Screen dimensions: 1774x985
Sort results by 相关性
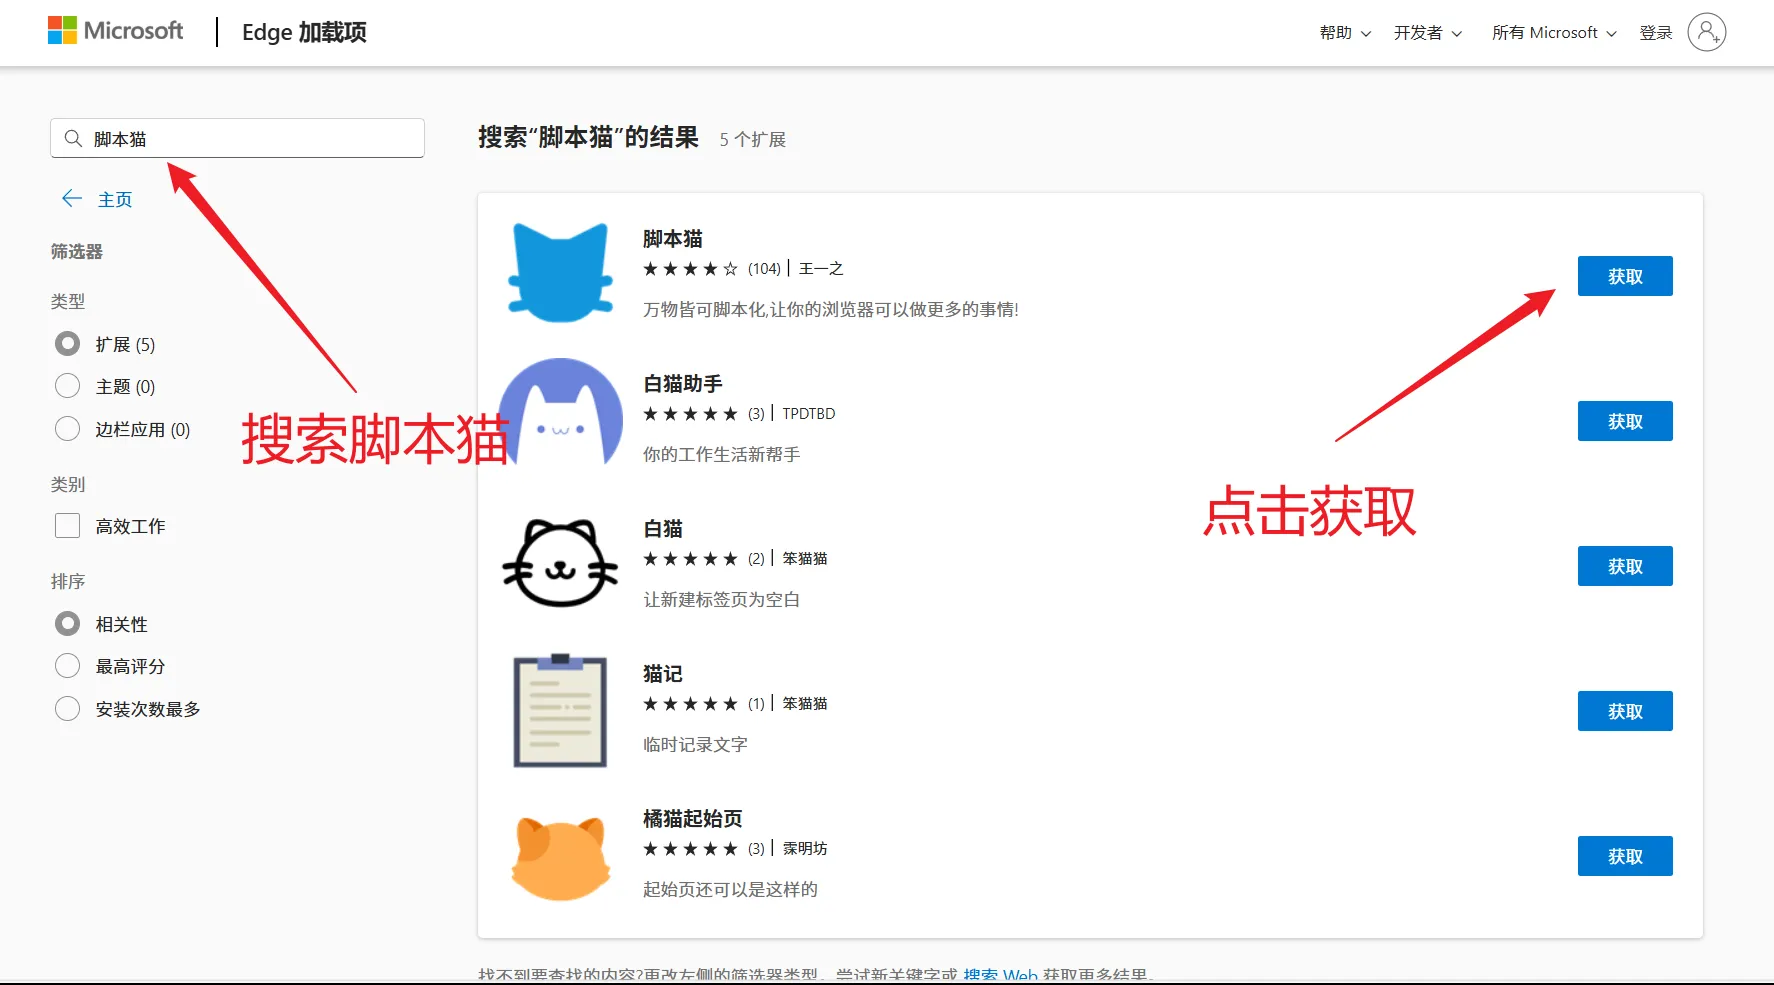(x=67, y=624)
